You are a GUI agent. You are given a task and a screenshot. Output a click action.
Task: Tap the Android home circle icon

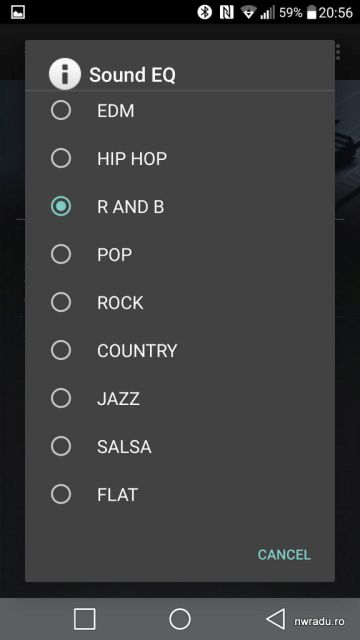[x=180, y=619]
